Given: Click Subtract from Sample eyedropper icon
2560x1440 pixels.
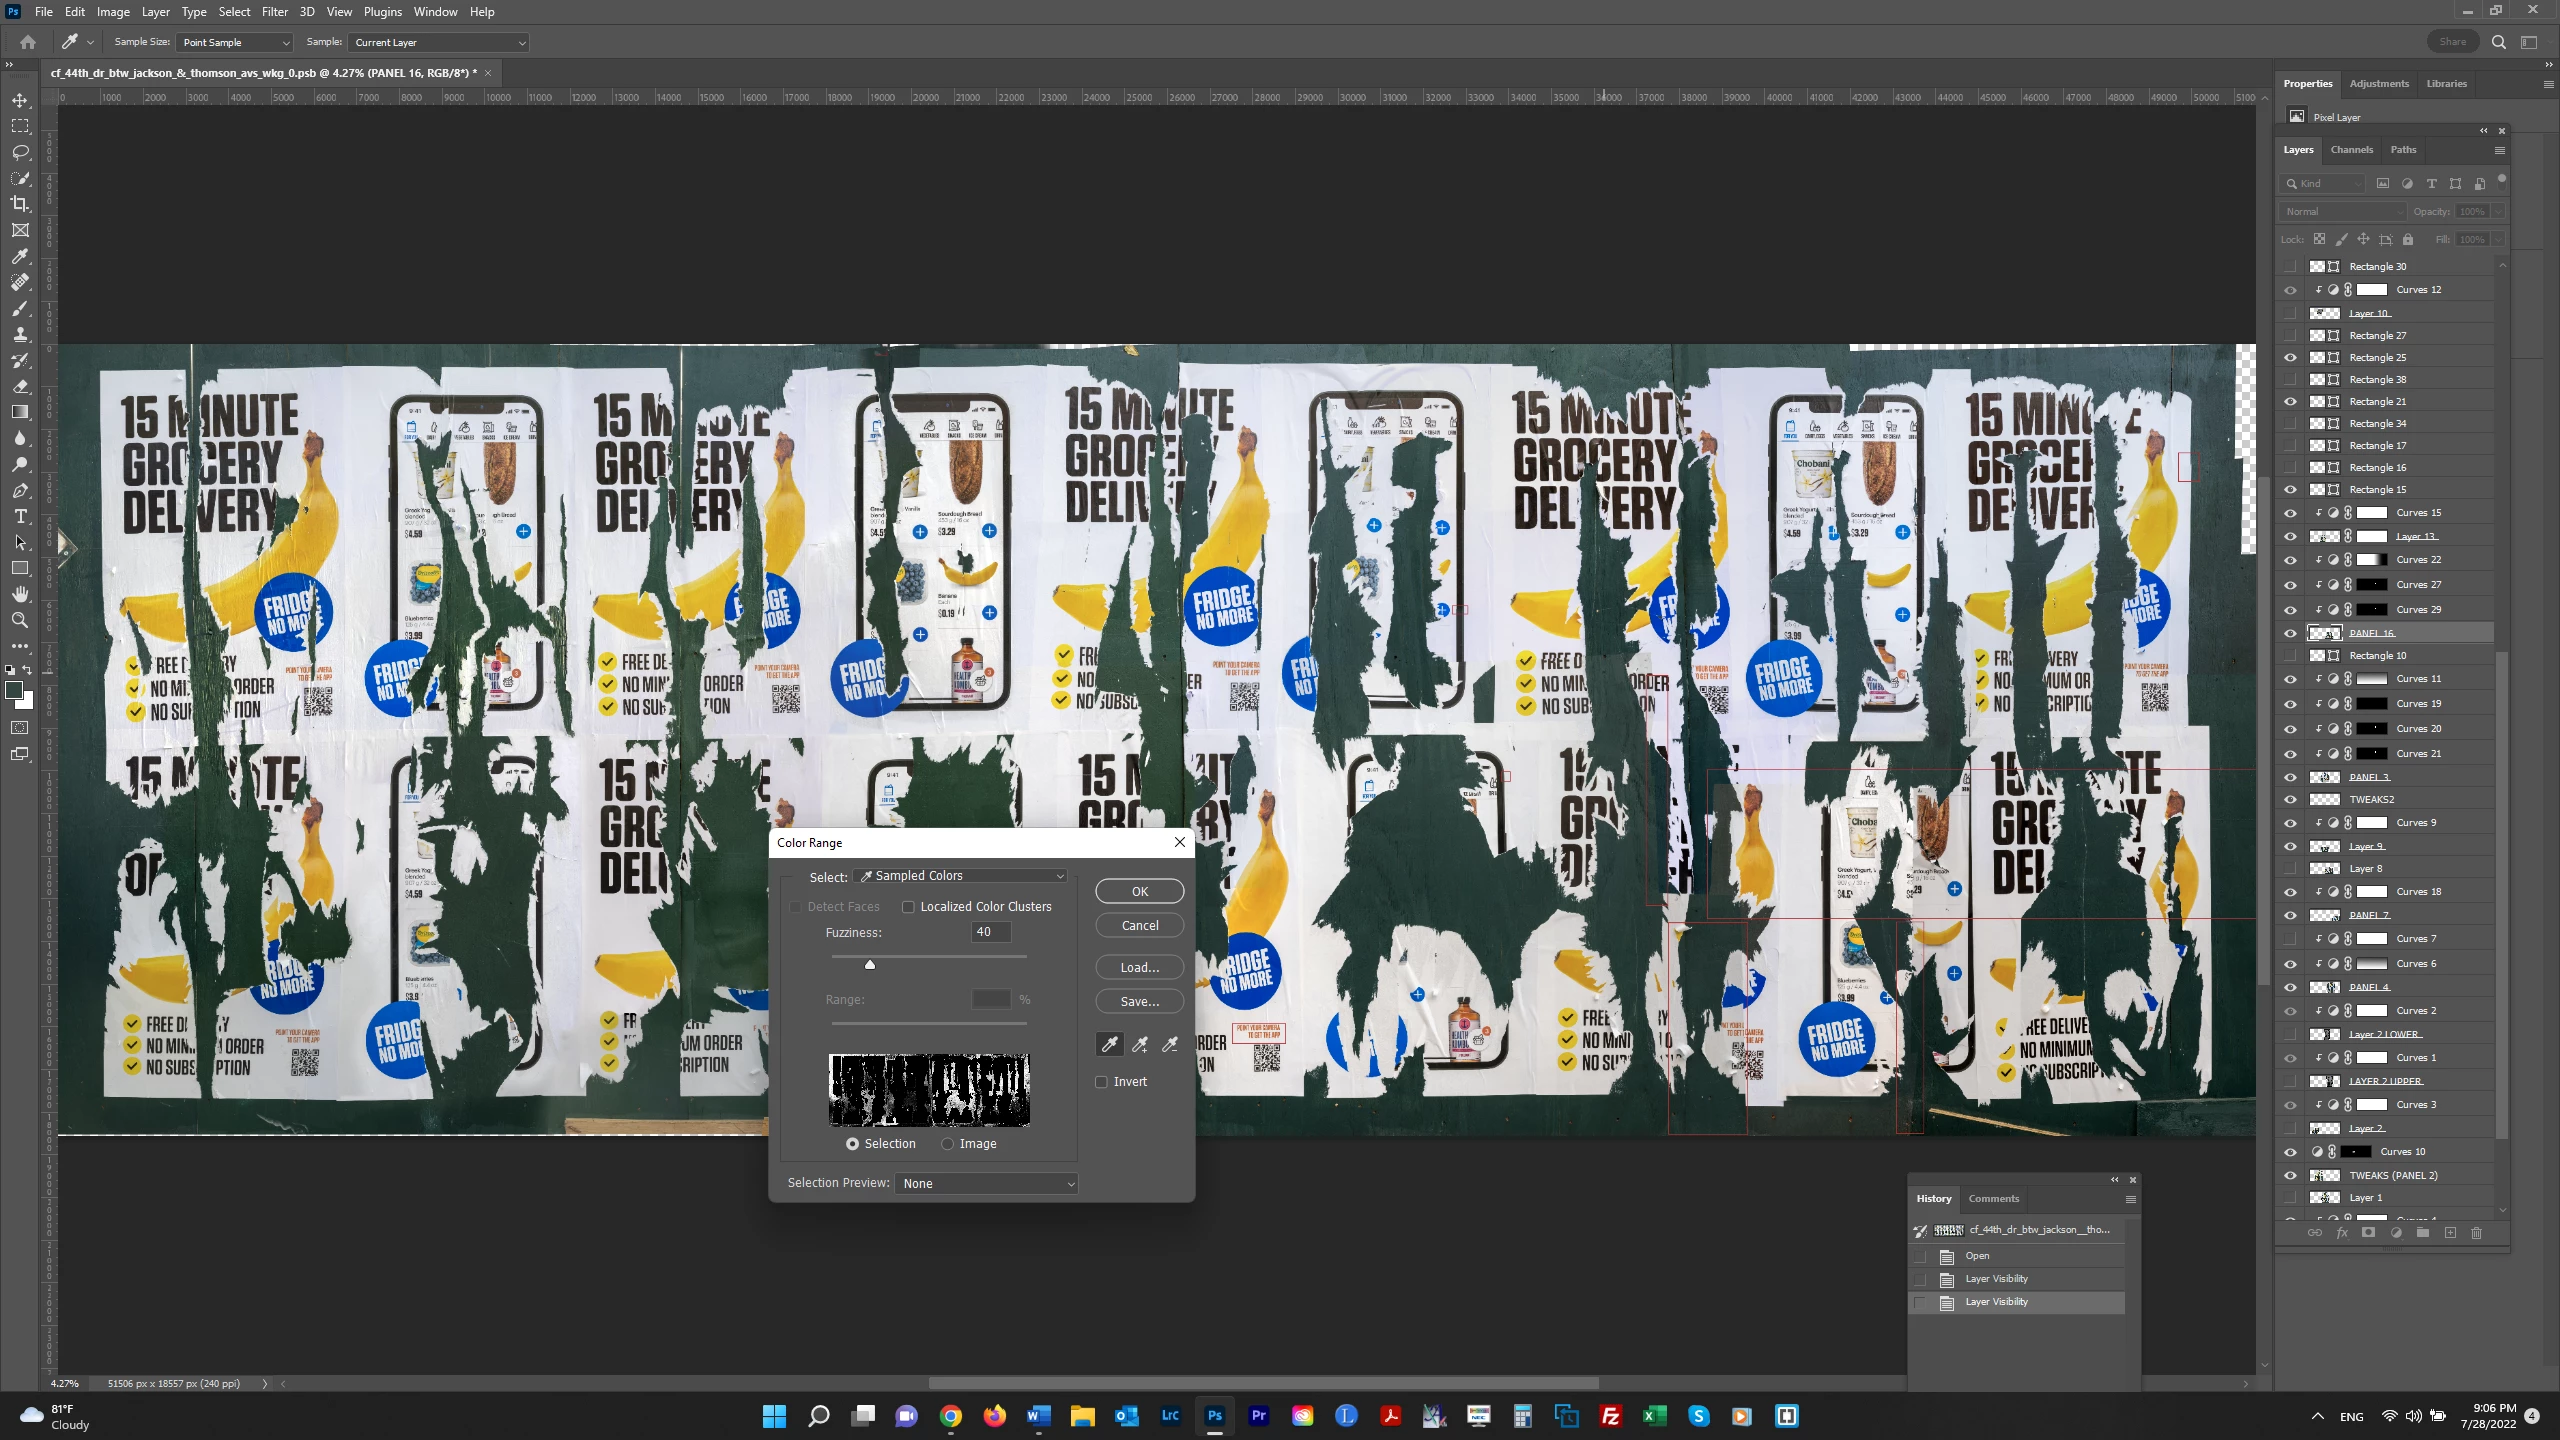Looking at the screenshot, I should (1170, 1045).
